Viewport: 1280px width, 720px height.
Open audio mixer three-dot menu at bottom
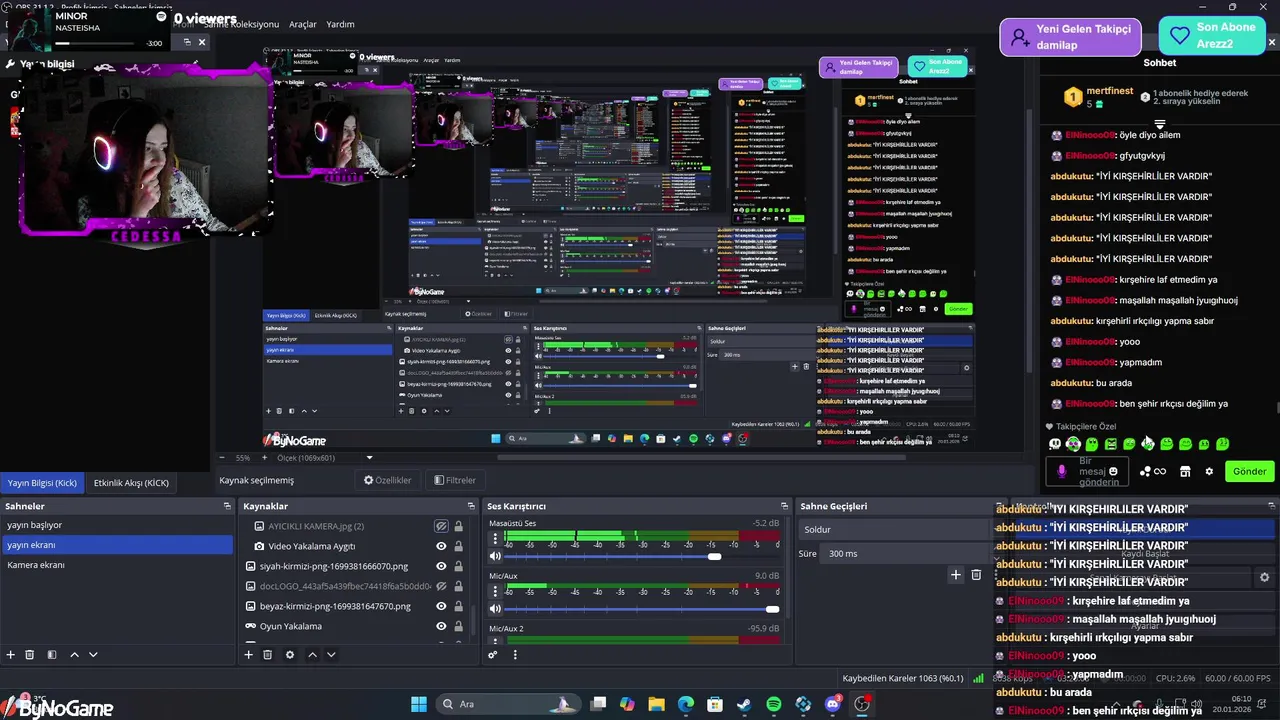pos(515,655)
